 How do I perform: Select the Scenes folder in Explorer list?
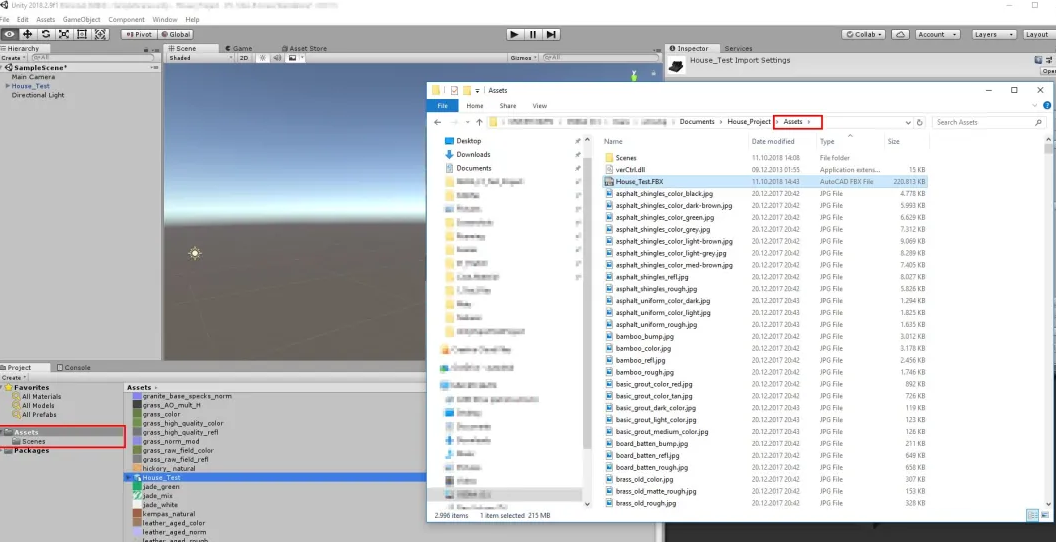(x=626, y=158)
